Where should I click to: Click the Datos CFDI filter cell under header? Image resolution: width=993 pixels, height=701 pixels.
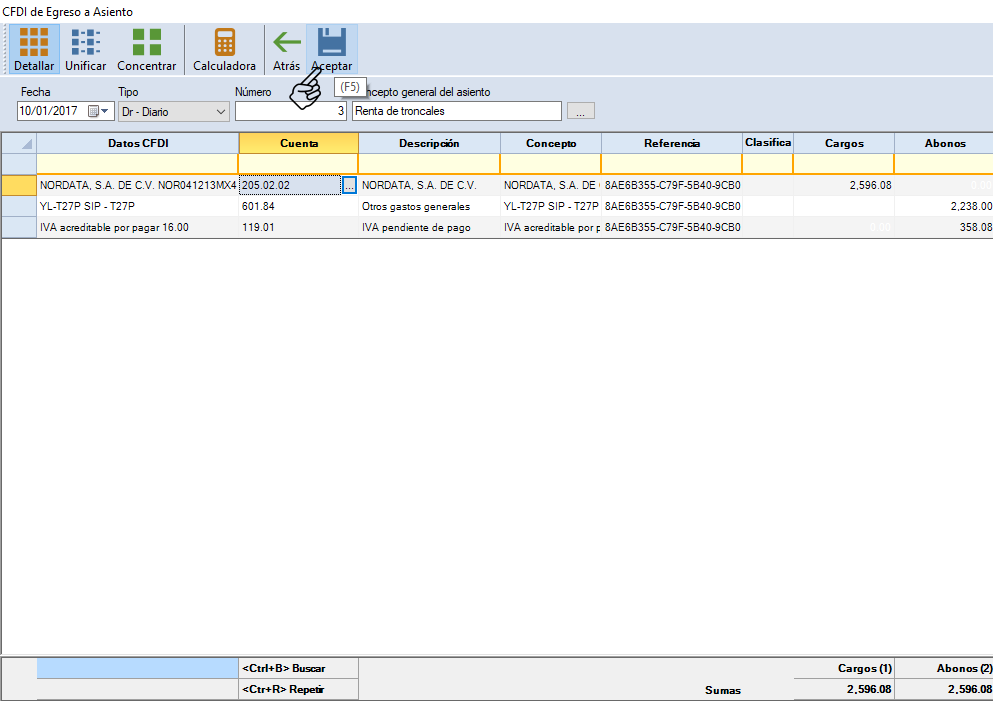[137, 164]
